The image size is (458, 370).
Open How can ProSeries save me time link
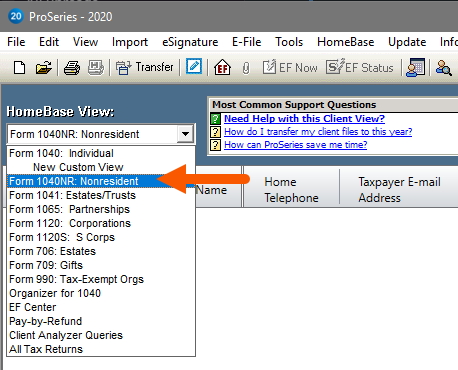tap(296, 145)
